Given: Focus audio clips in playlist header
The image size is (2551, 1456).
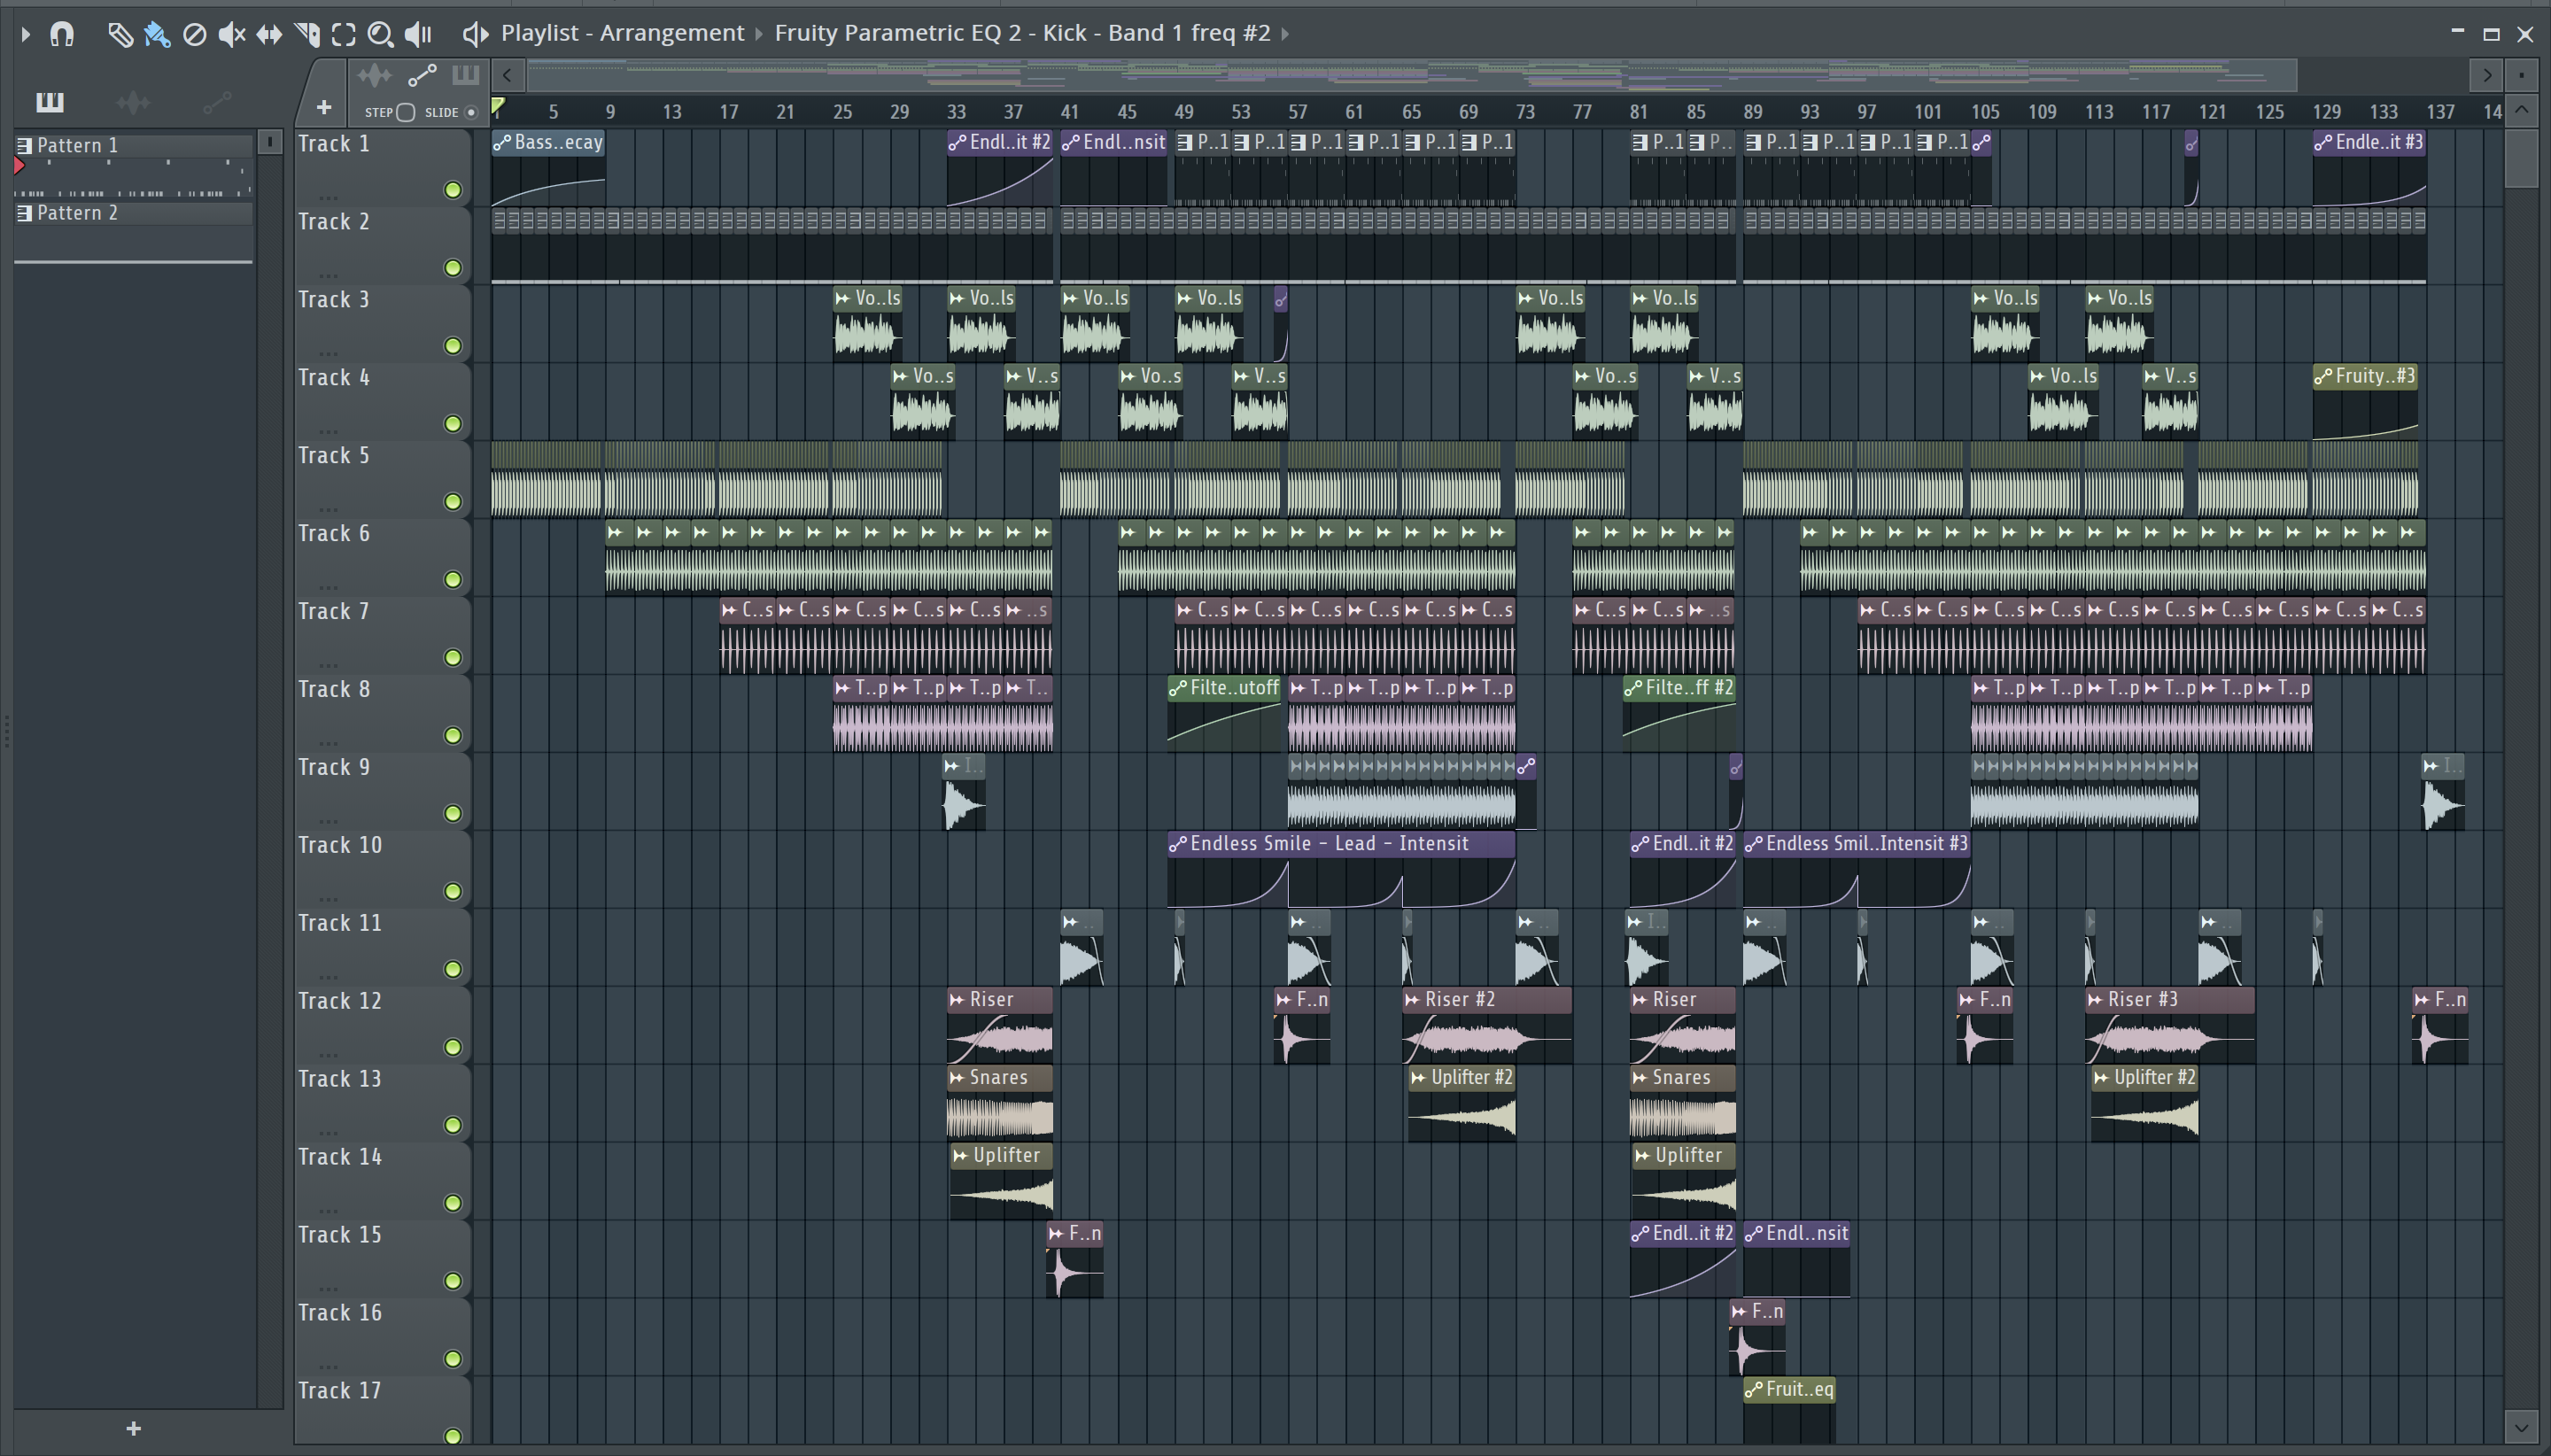Looking at the screenshot, I should [374, 75].
